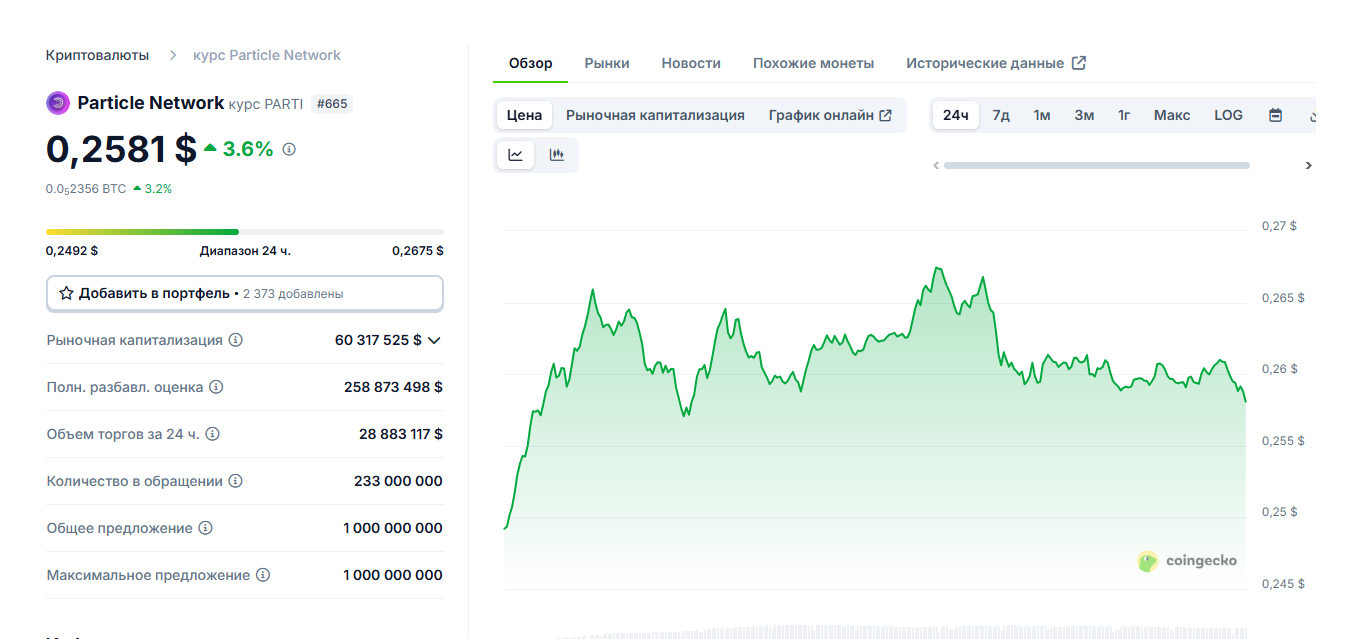Click the right arrow of range scroller
This screenshot has width=1363, height=639.
tap(1308, 166)
